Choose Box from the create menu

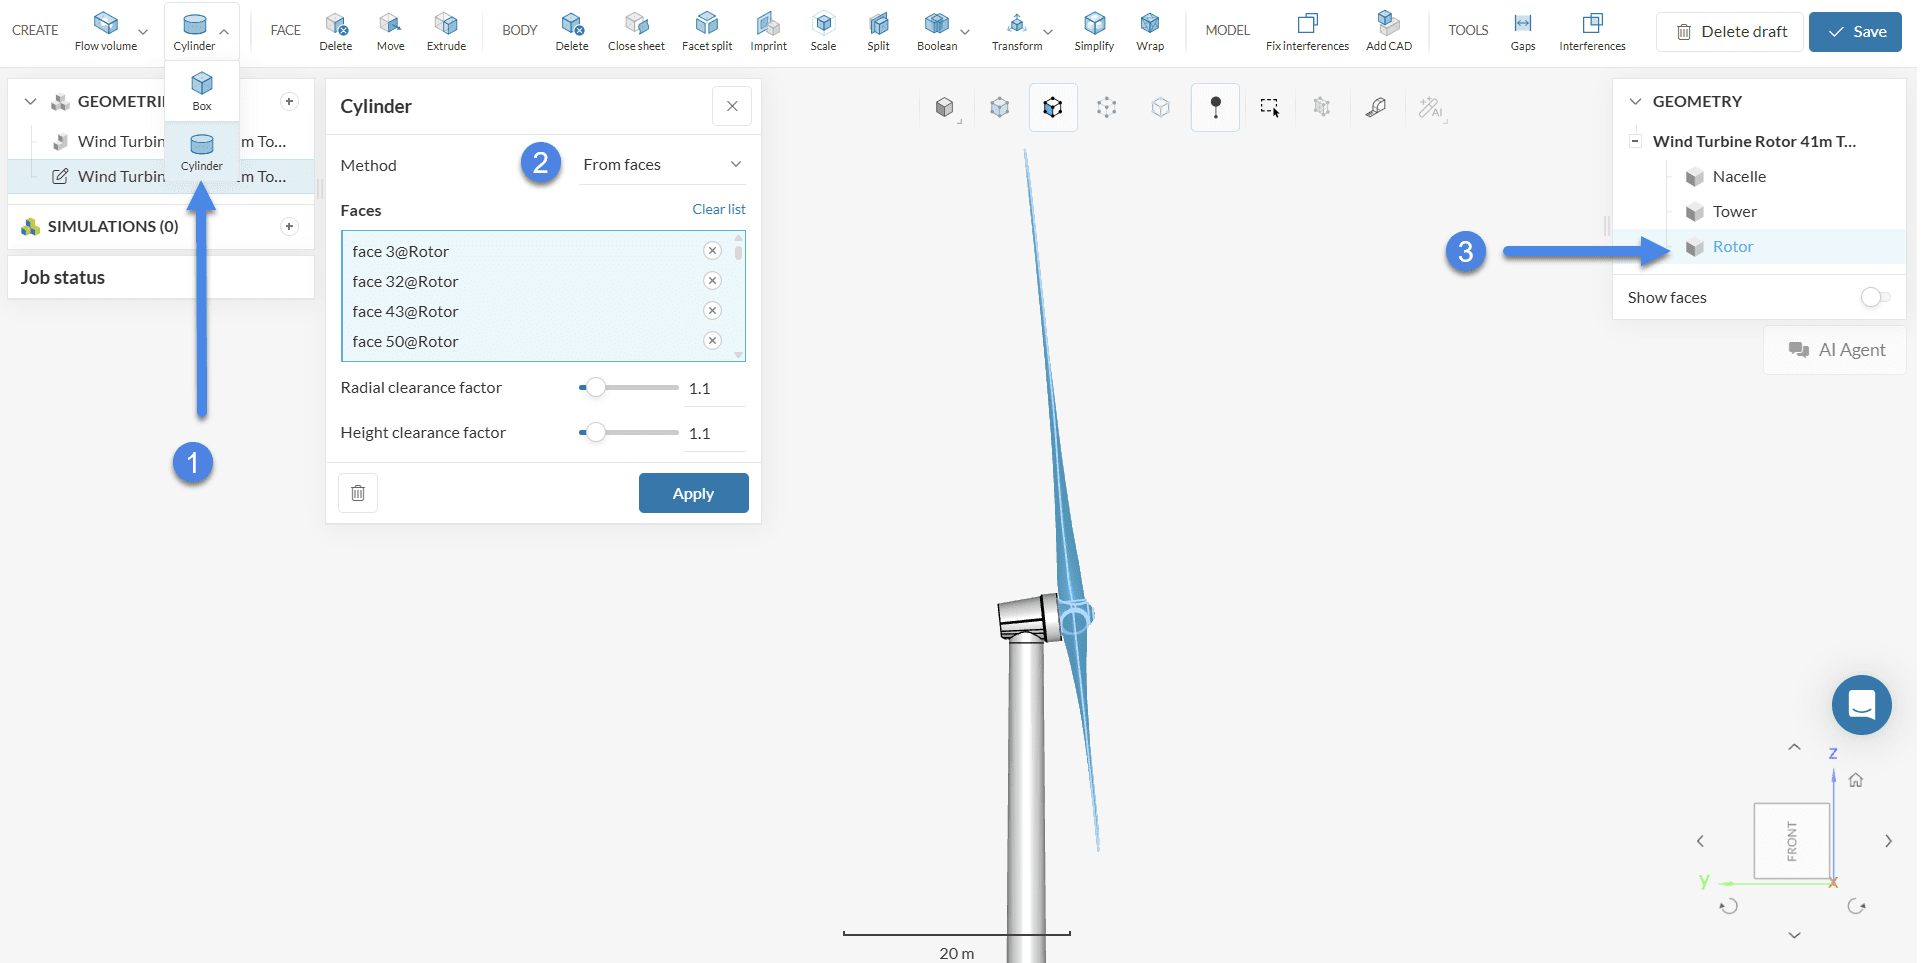[202, 90]
